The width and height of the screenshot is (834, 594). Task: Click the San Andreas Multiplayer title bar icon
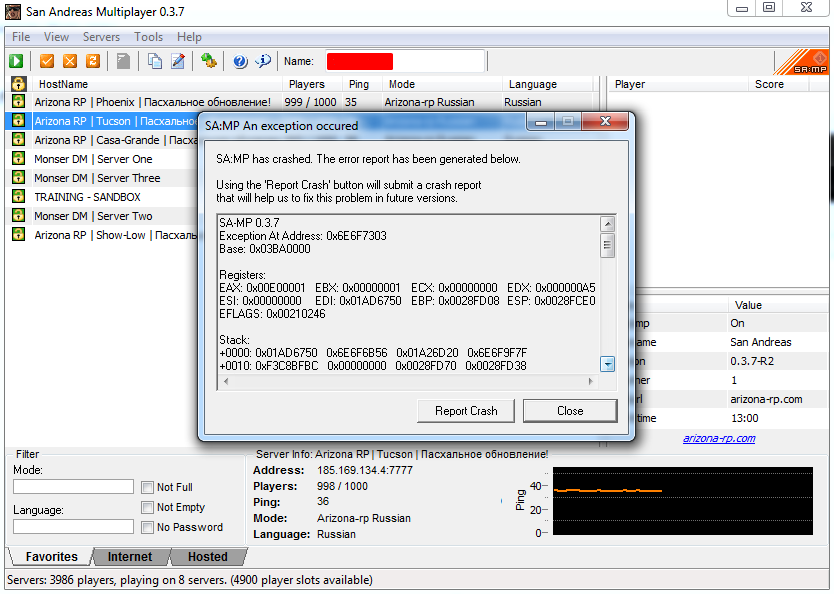pos(13,12)
